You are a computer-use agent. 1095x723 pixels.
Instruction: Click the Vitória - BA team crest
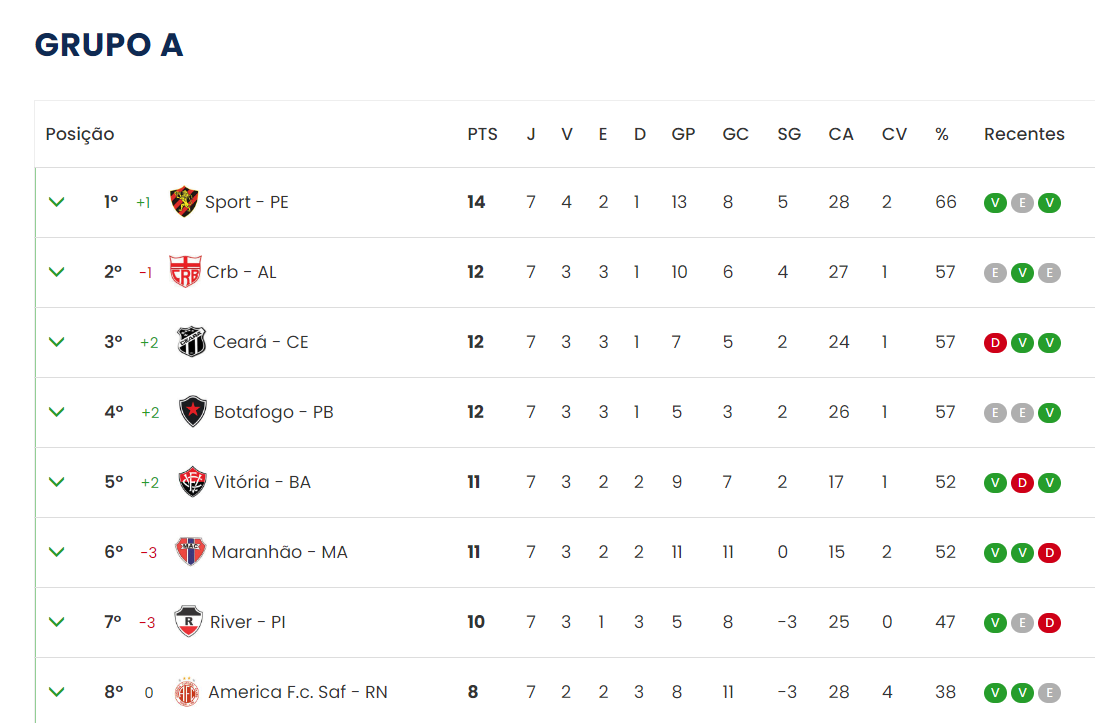(x=192, y=482)
